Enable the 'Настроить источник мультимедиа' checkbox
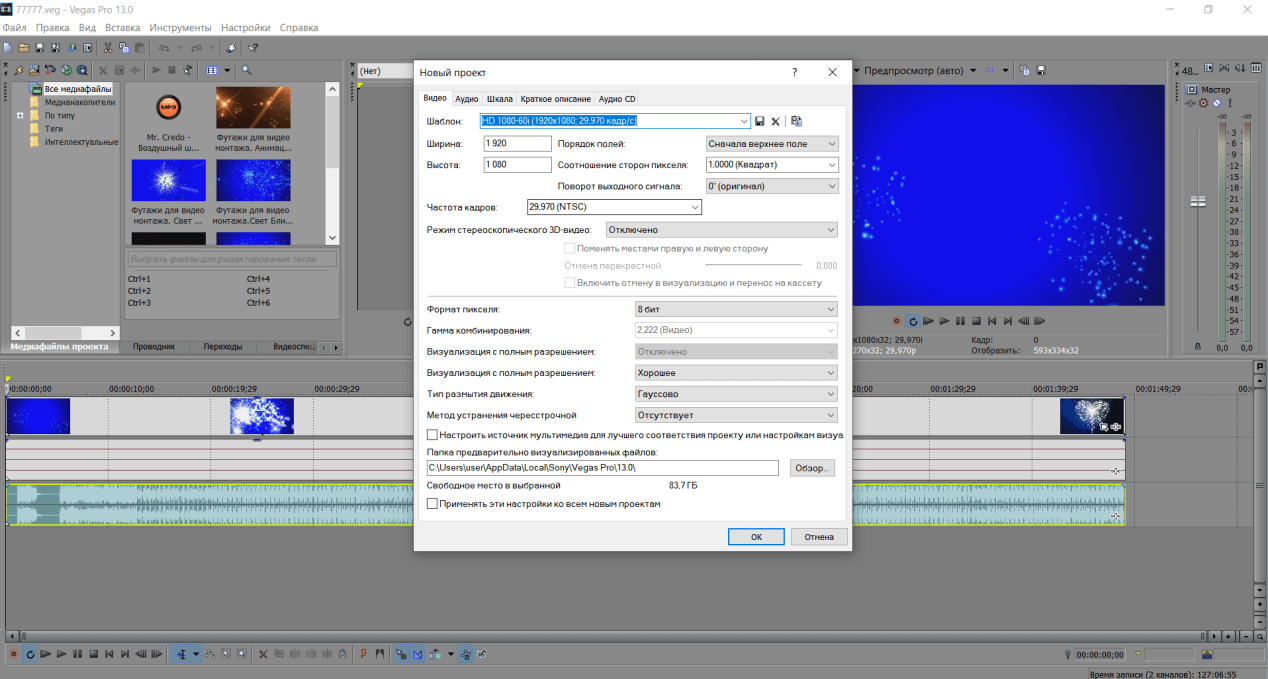The image size is (1268, 679). tap(432, 435)
